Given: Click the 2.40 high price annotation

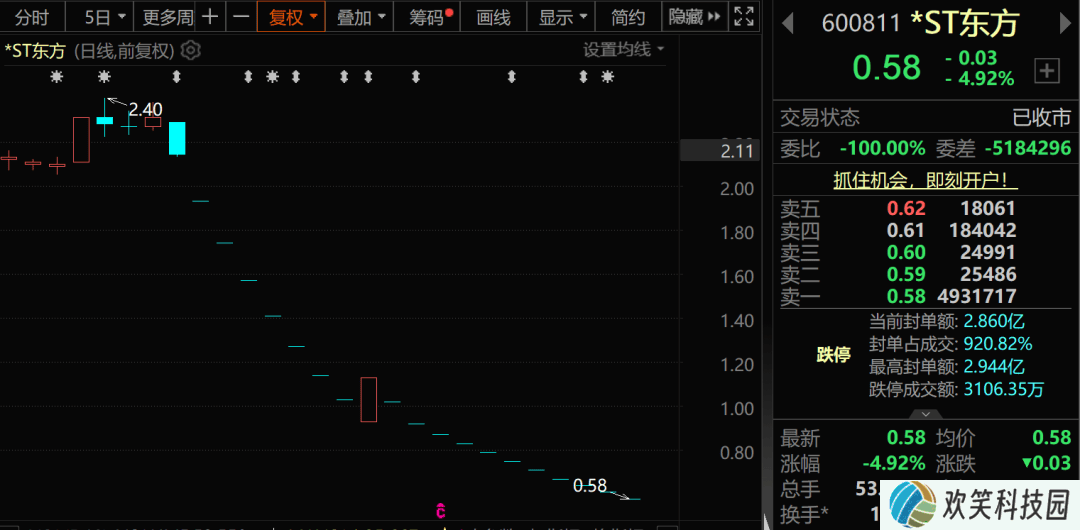Looking at the screenshot, I should [x=145, y=108].
